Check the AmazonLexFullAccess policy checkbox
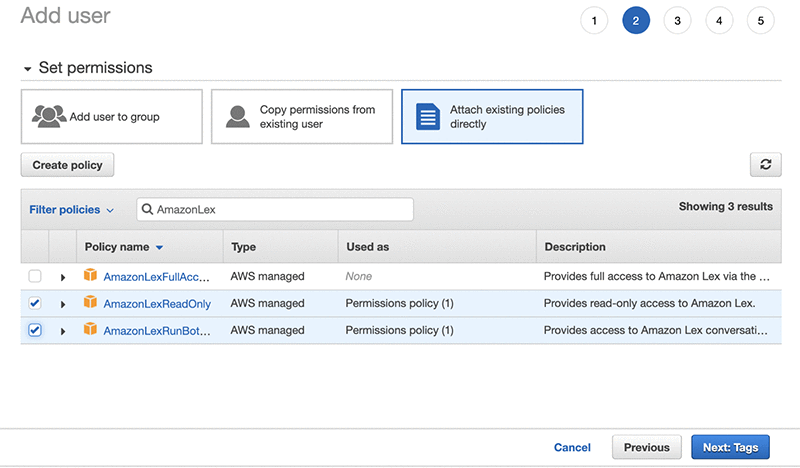800x468 pixels. pyautogui.click(x=35, y=276)
